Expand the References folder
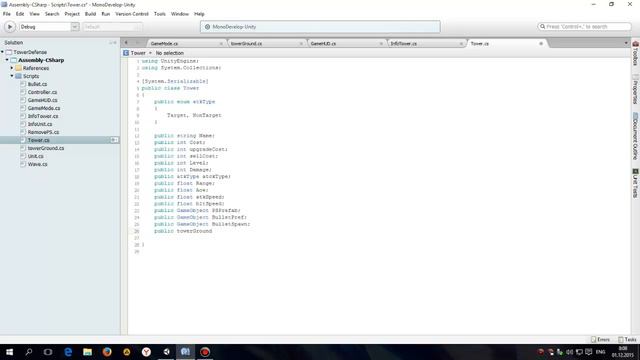Image resolution: width=640 pixels, height=360 pixels. click(12, 68)
